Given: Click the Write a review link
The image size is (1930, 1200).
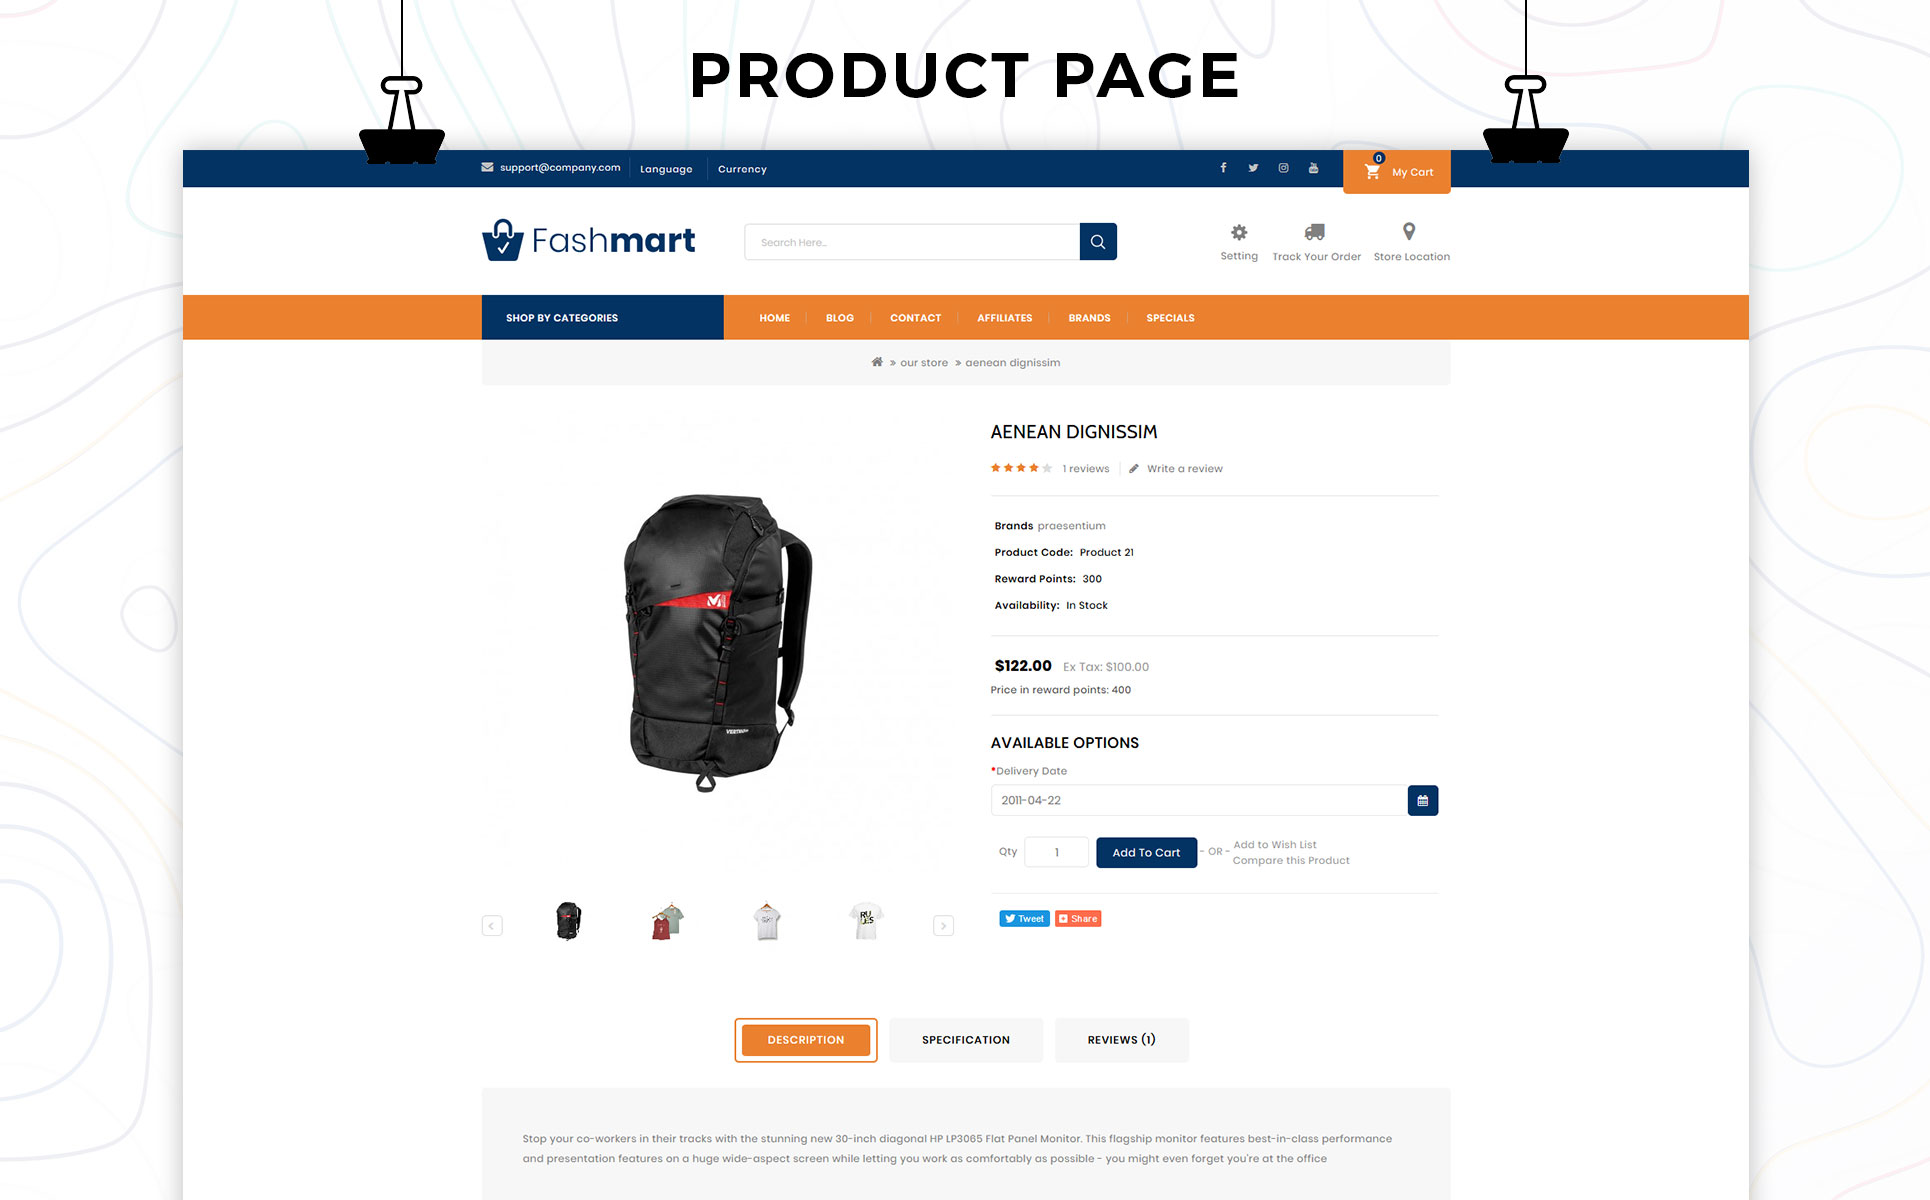Looking at the screenshot, I should [x=1185, y=468].
